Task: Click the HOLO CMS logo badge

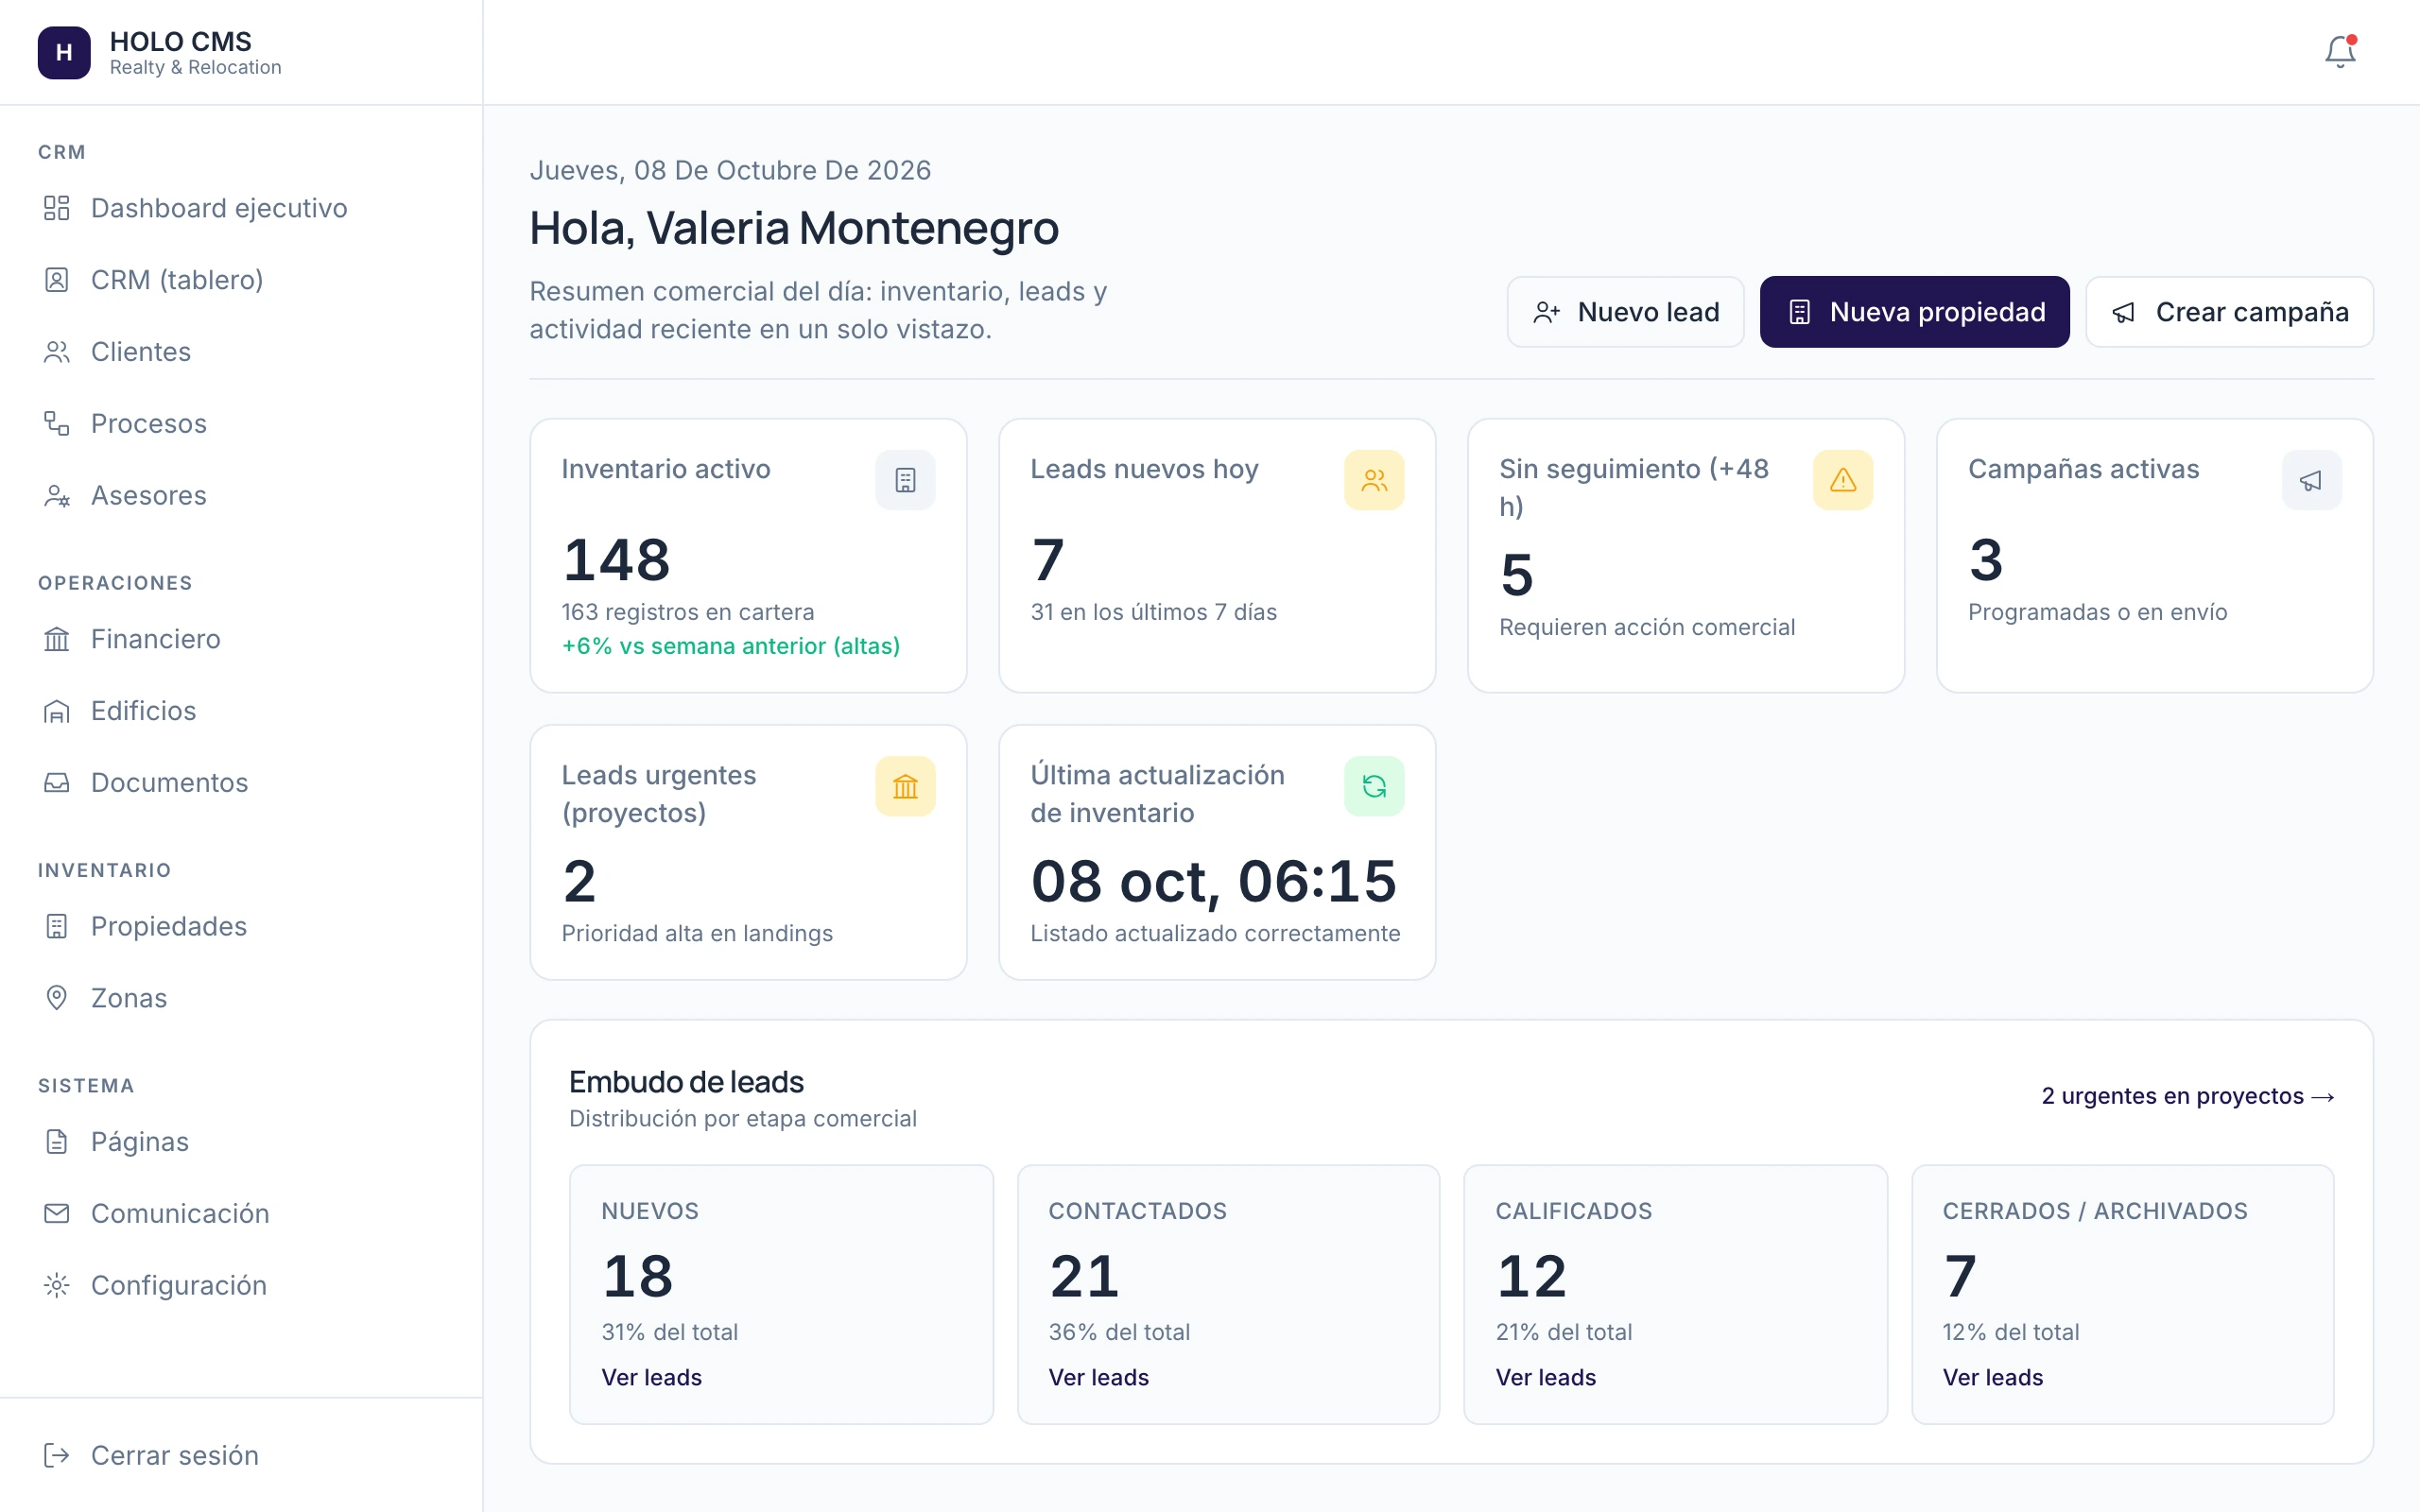Action: (64, 52)
